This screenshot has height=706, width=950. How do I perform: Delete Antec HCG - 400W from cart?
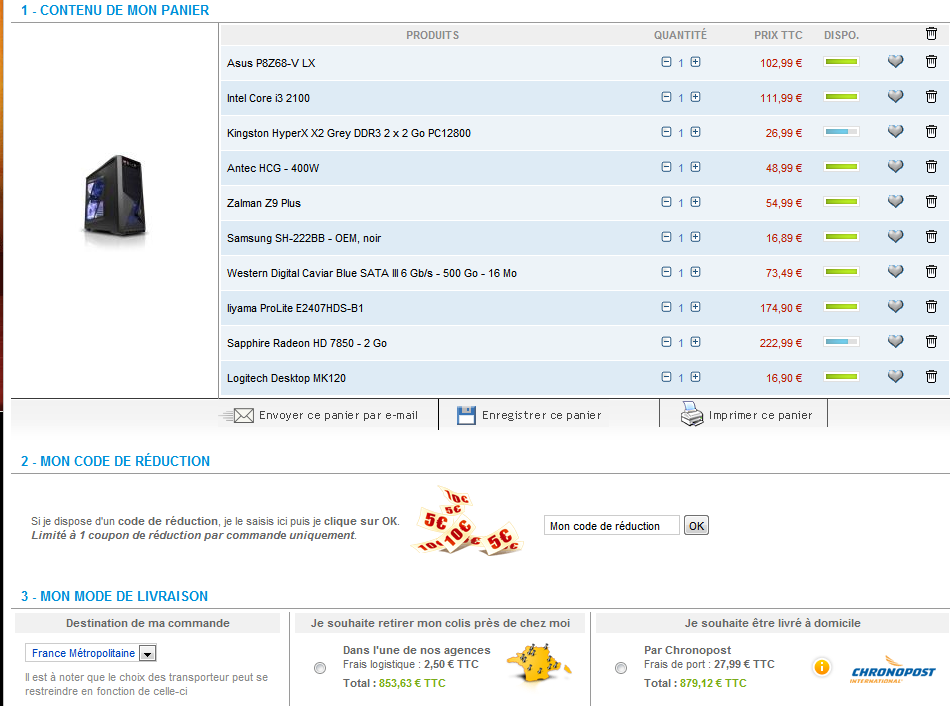pyautogui.click(x=931, y=167)
